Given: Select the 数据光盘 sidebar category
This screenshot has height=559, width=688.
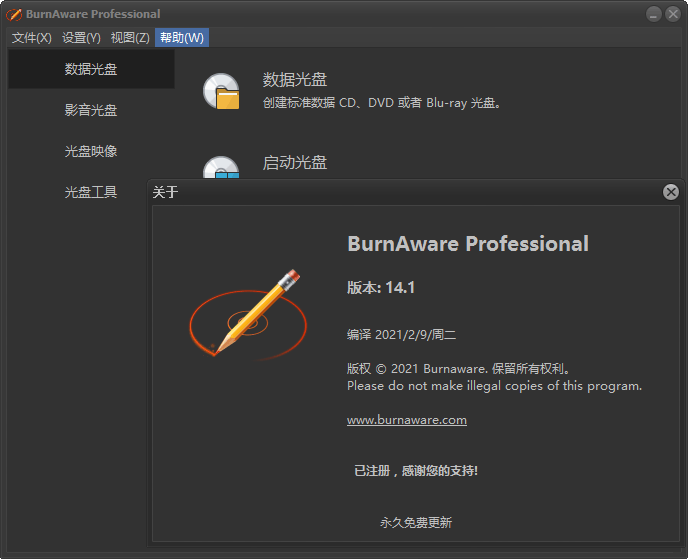Looking at the screenshot, I should point(91,69).
